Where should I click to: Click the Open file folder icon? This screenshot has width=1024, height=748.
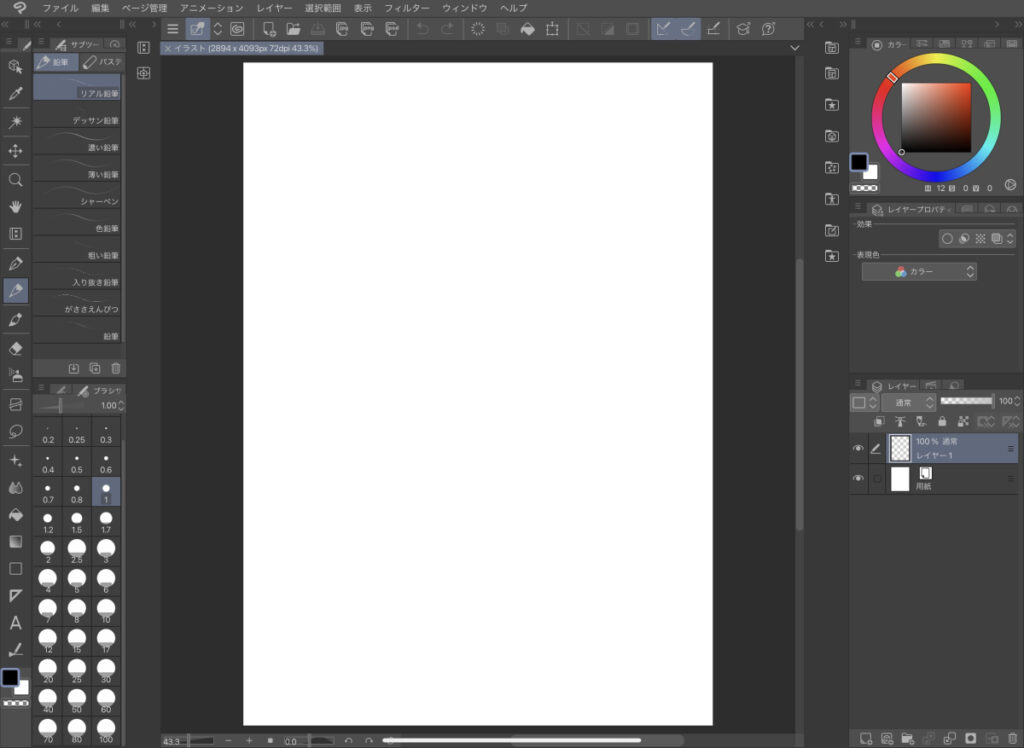pos(293,29)
